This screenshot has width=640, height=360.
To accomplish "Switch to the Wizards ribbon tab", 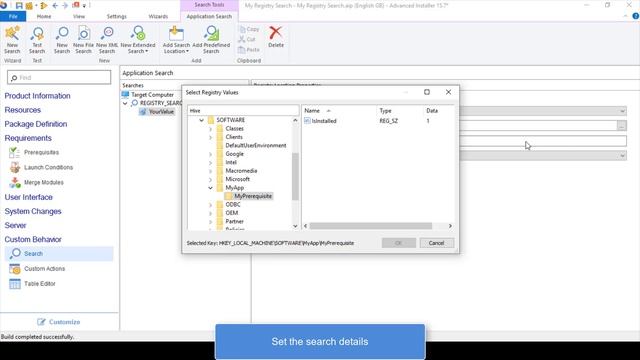I will click(158, 16).
